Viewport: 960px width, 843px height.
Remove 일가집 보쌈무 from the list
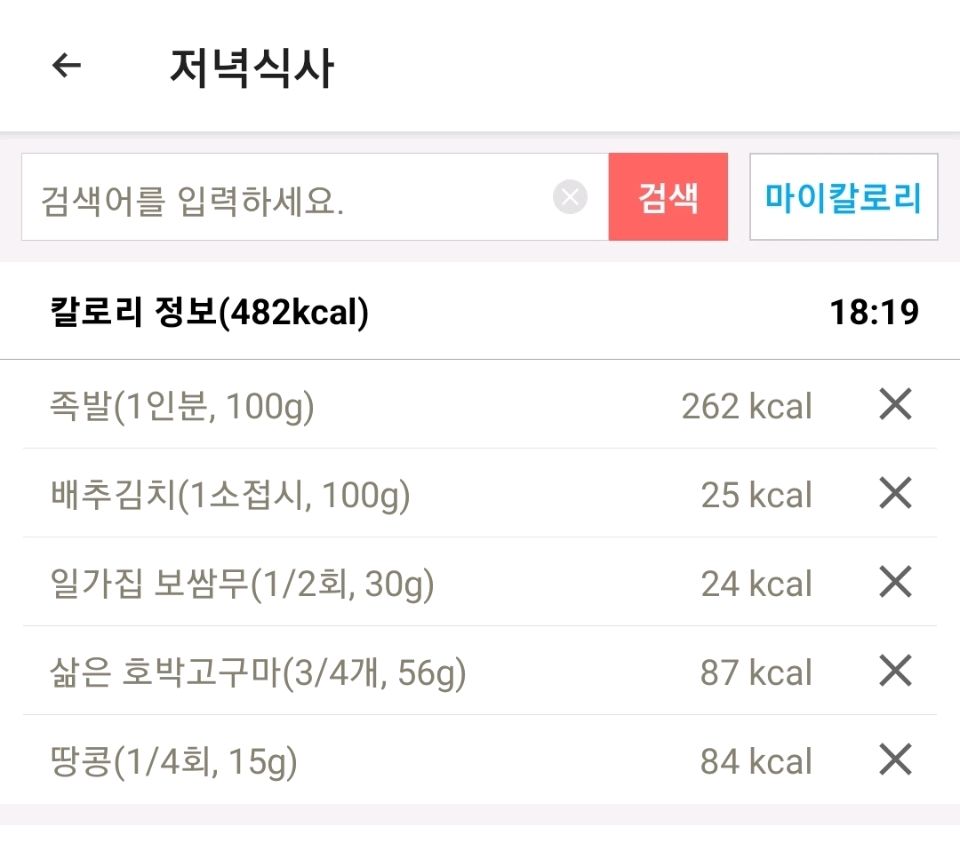click(x=895, y=582)
